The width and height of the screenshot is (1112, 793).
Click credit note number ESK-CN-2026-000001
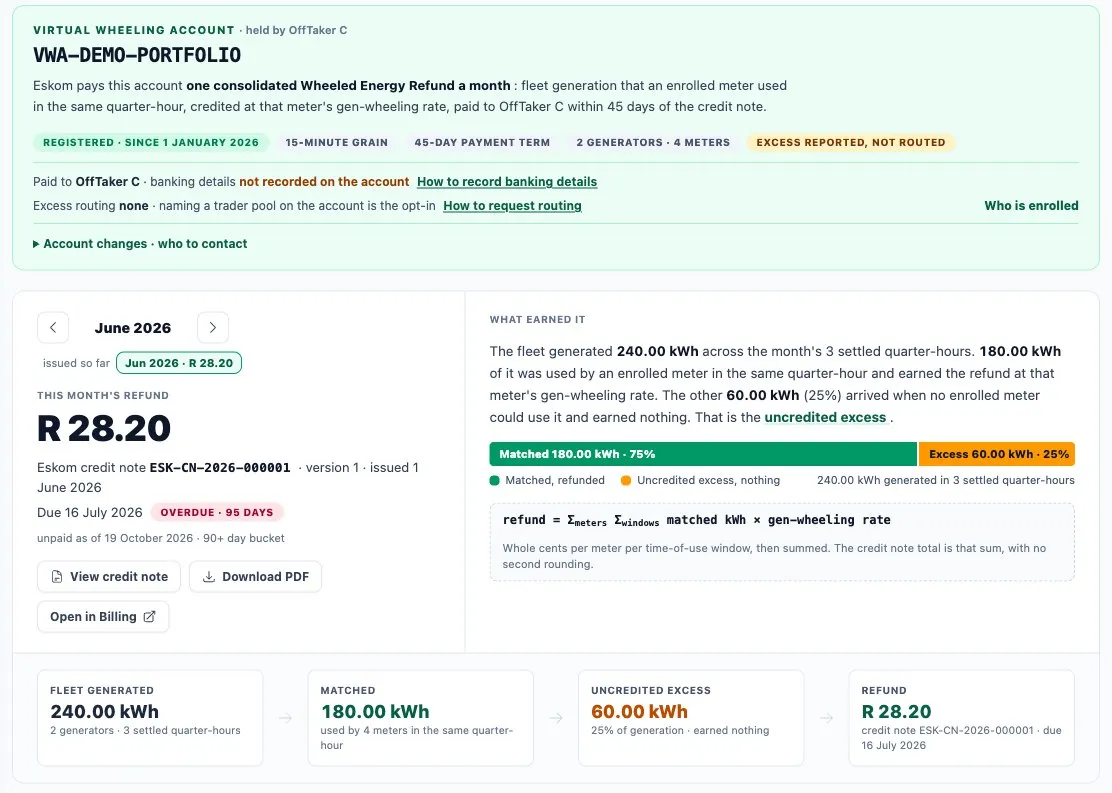pyautogui.click(x=220, y=467)
